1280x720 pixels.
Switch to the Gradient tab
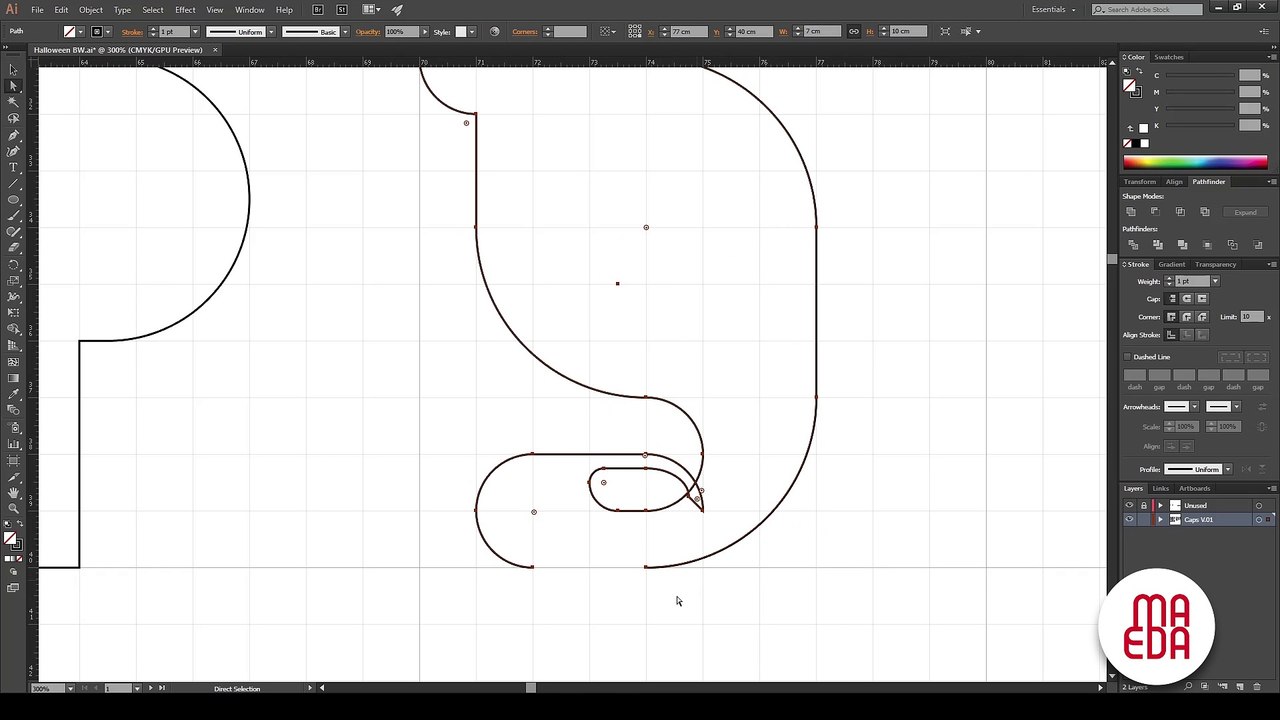tap(1171, 264)
